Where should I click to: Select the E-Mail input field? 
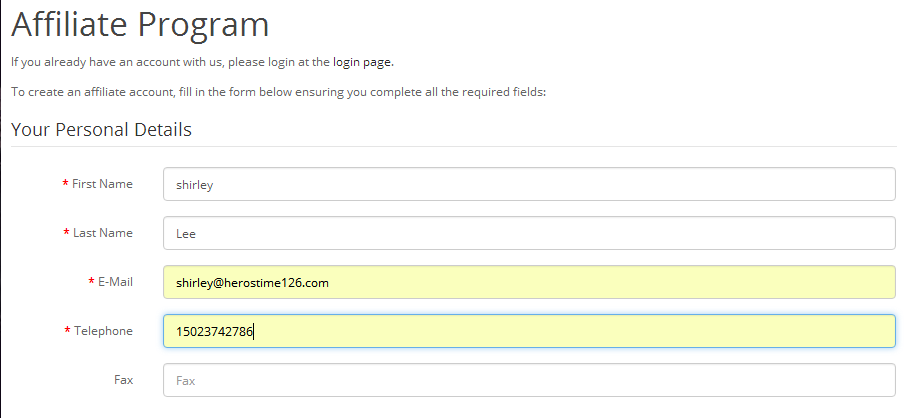[529, 282]
